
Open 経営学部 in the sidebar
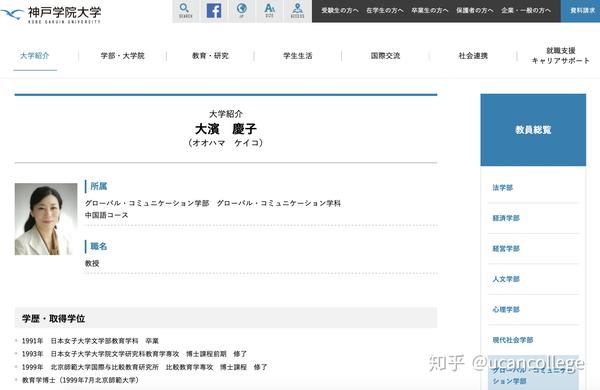tap(506, 249)
